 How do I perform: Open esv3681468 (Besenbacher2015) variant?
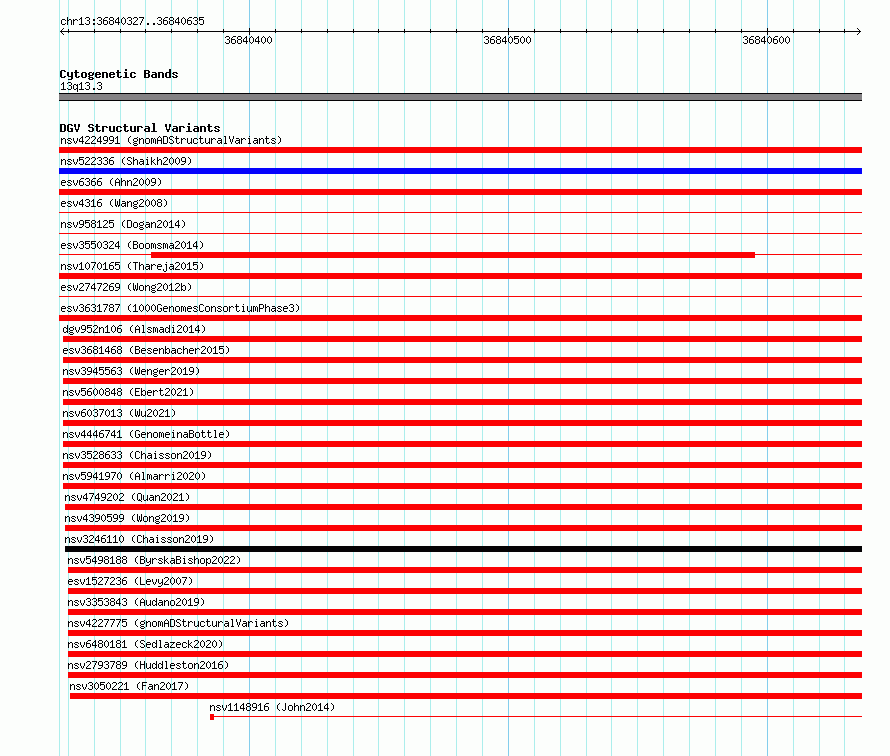point(146,350)
